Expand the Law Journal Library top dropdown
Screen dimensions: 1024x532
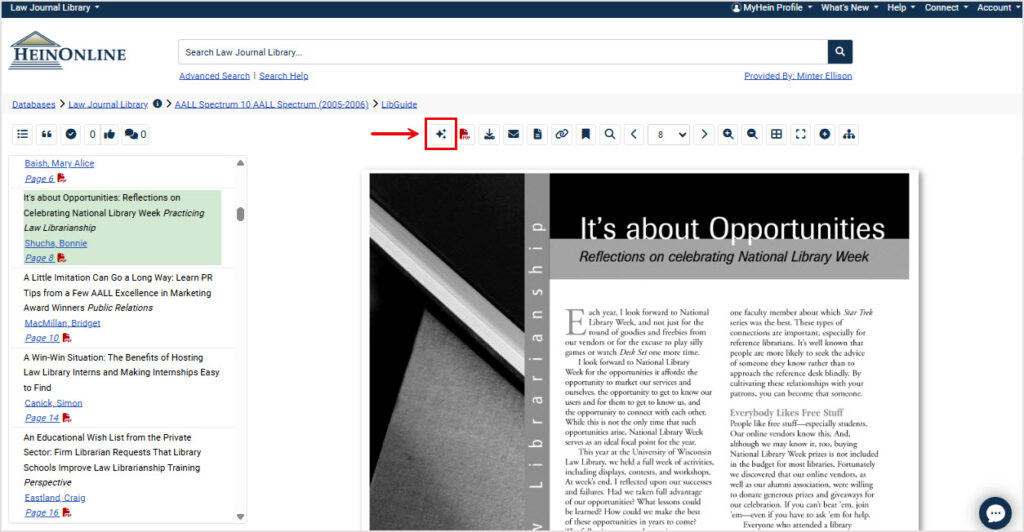pos(55,7)
